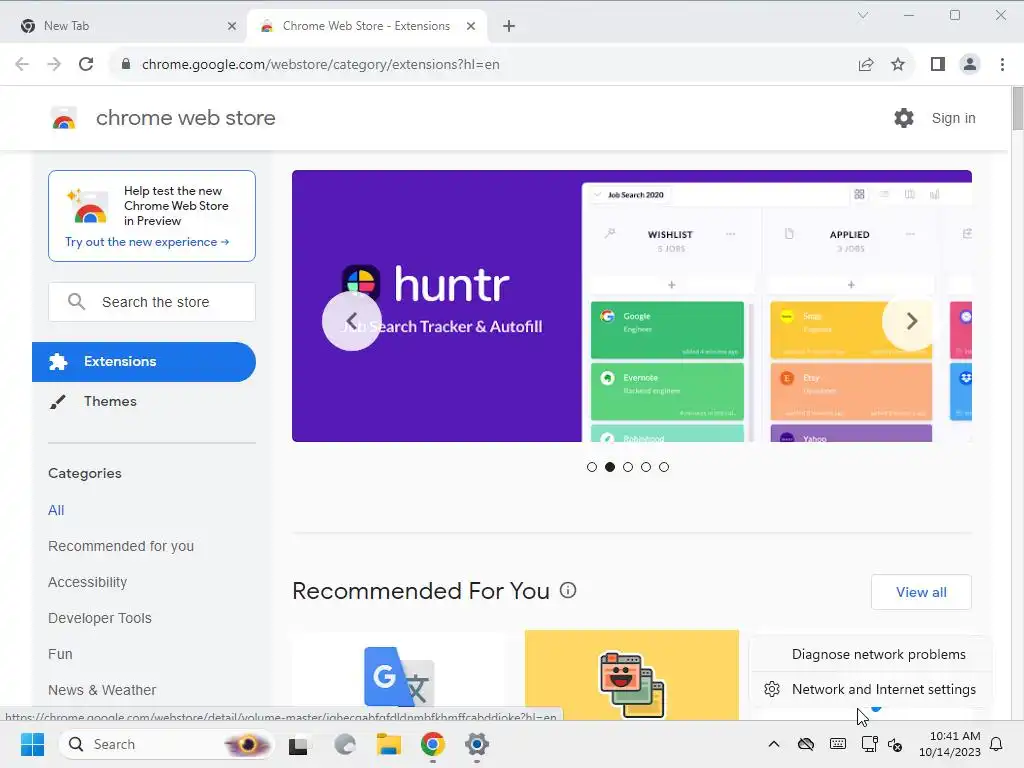
Task: Show next carousel slide
Action: point(912,321)
